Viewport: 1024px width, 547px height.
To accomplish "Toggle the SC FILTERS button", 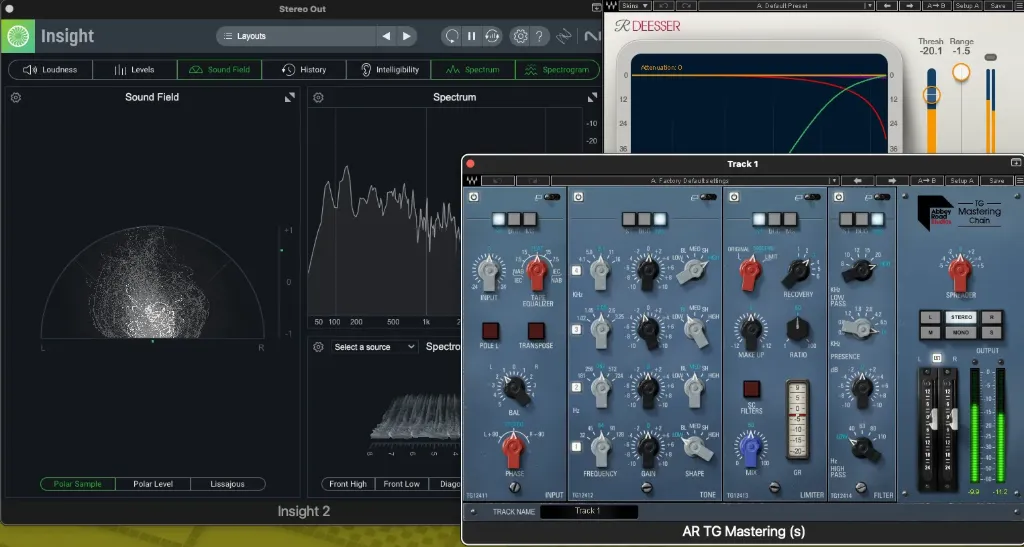I will click(751, 390).
